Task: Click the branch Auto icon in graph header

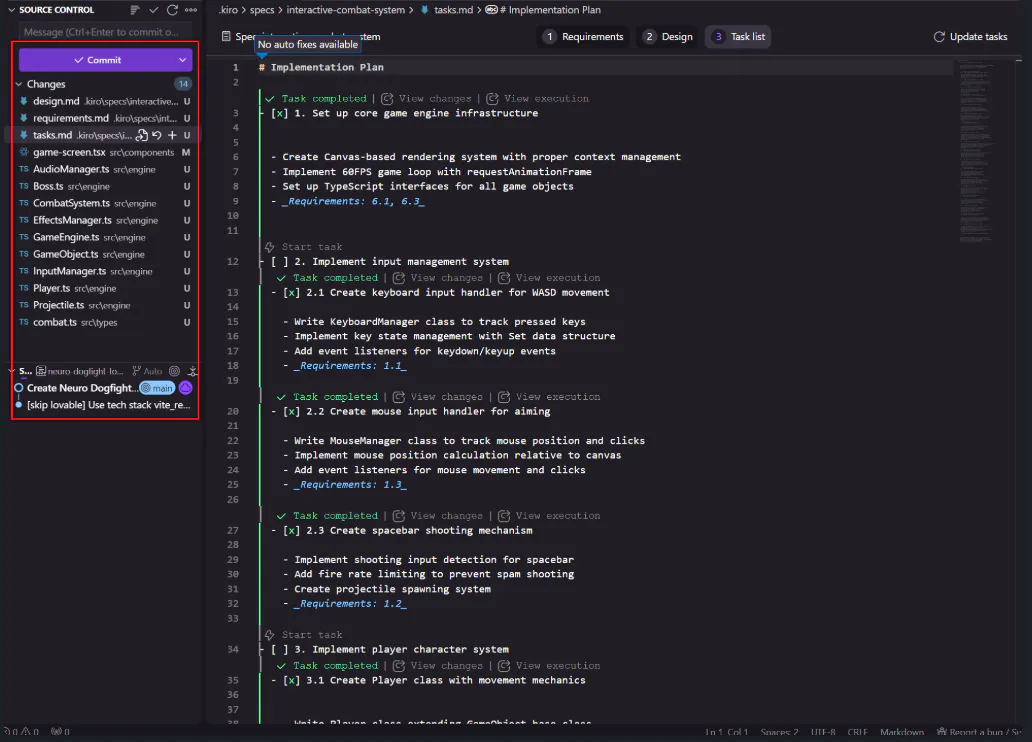Action: tap(147, 371)
